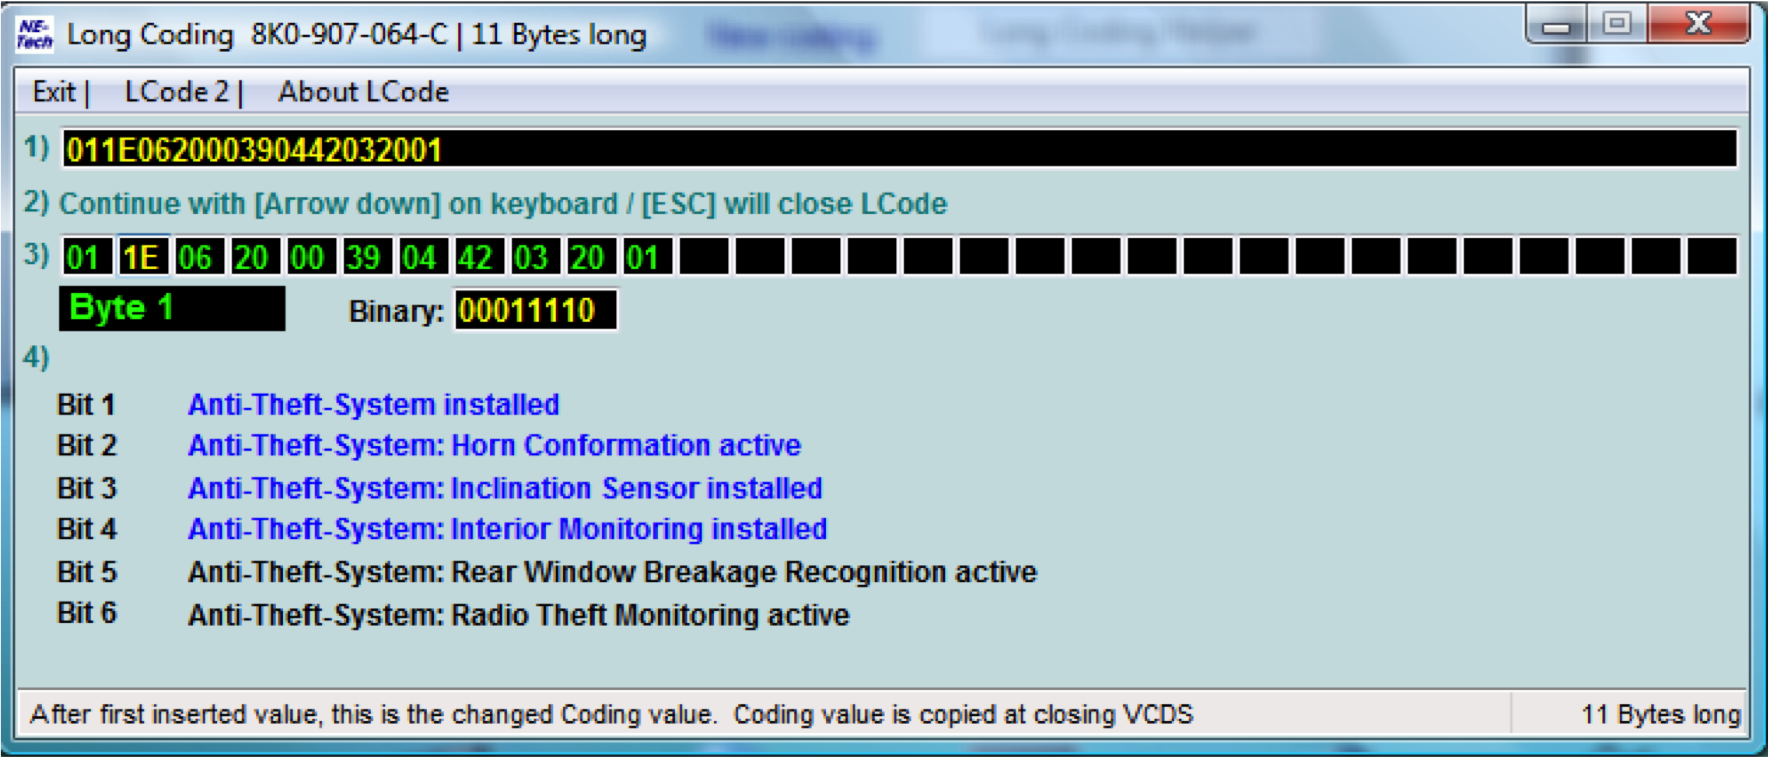This screenshot has height=758, width=1769.
Task: Click the Byte 1 indicator label
Action: 171,309
